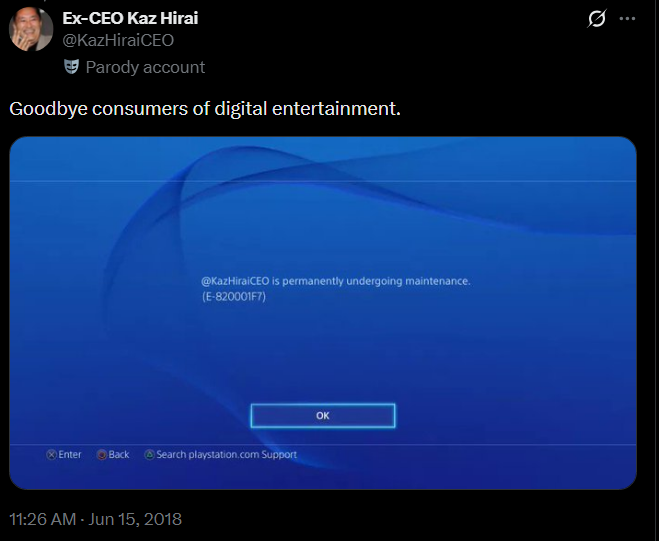
Task: Select the Parody account label
Action: point(145,67)
